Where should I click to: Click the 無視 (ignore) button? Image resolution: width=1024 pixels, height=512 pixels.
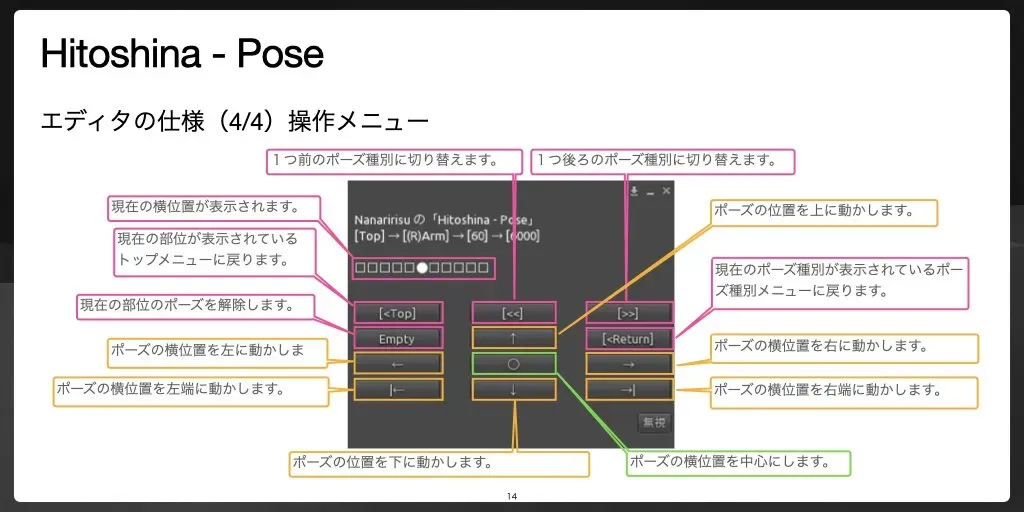(654, 423)
